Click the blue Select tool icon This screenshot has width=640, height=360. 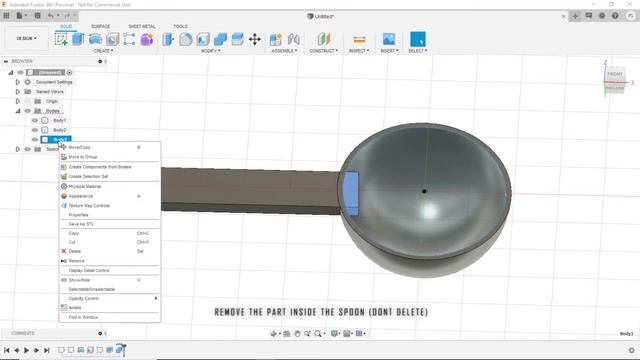[418, 39]
